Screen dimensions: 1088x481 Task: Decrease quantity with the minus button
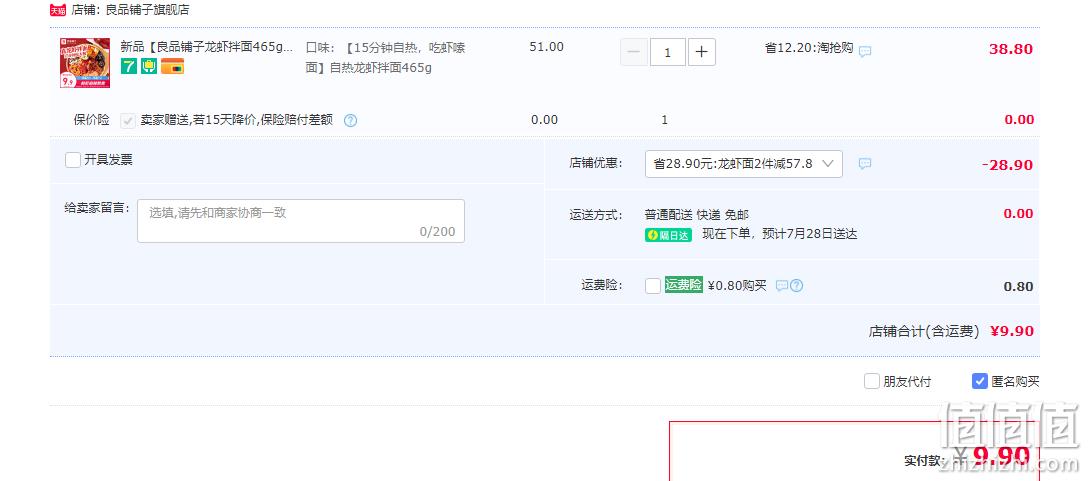tap(634, 52)
